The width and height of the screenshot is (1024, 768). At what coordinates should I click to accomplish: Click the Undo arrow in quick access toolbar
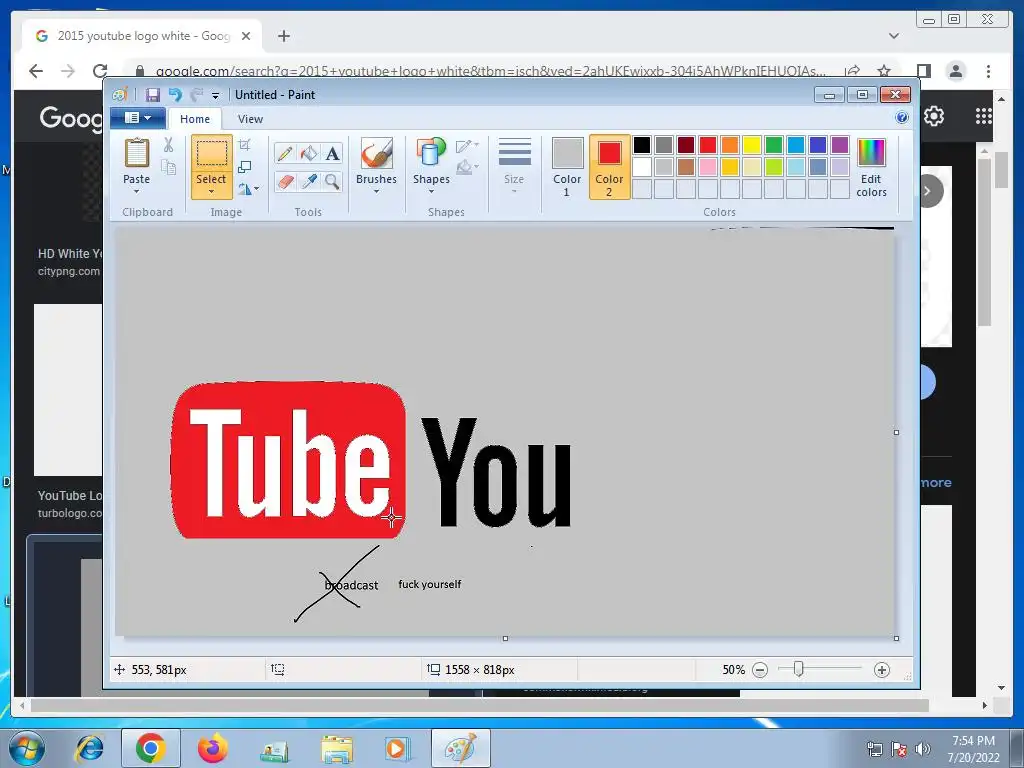tap(175, 95)
